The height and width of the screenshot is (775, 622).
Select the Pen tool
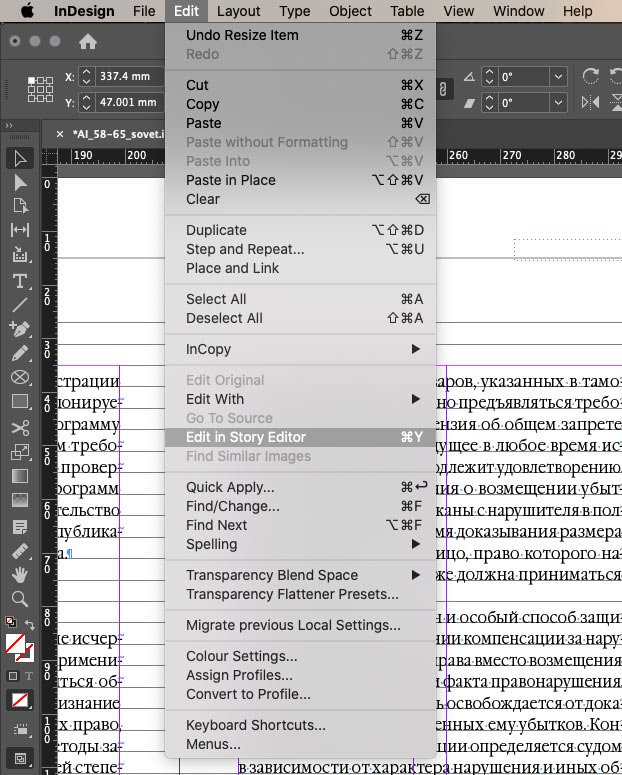[20, 329]
